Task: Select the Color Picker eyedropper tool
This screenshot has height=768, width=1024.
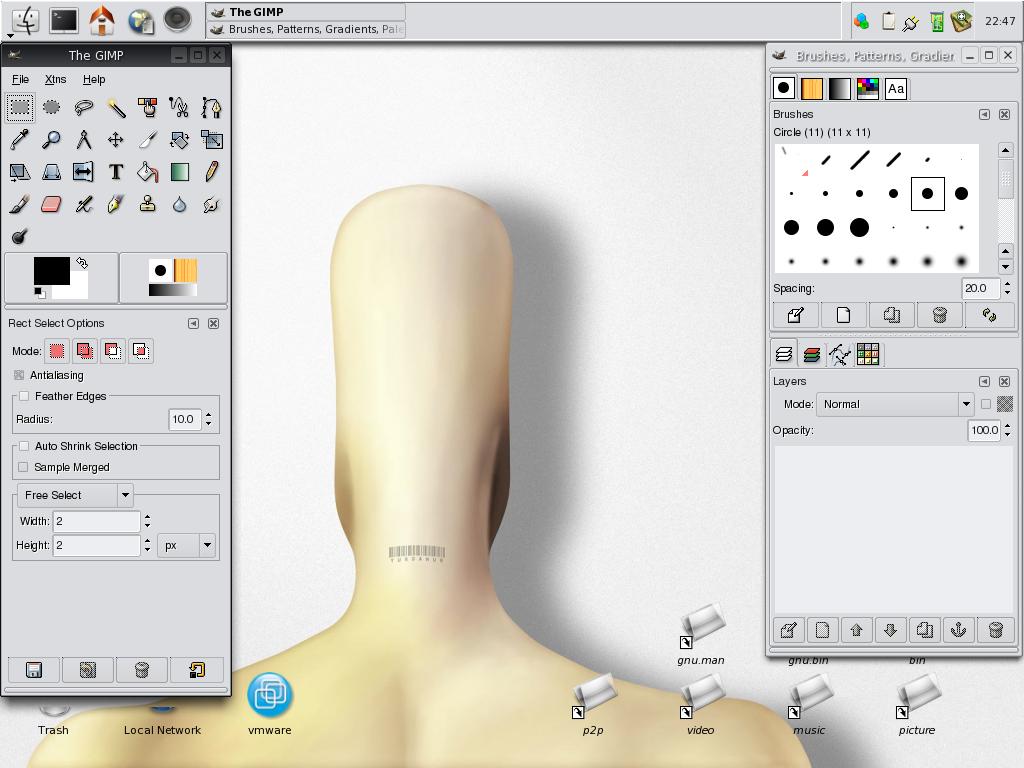Action: (20, 139)
